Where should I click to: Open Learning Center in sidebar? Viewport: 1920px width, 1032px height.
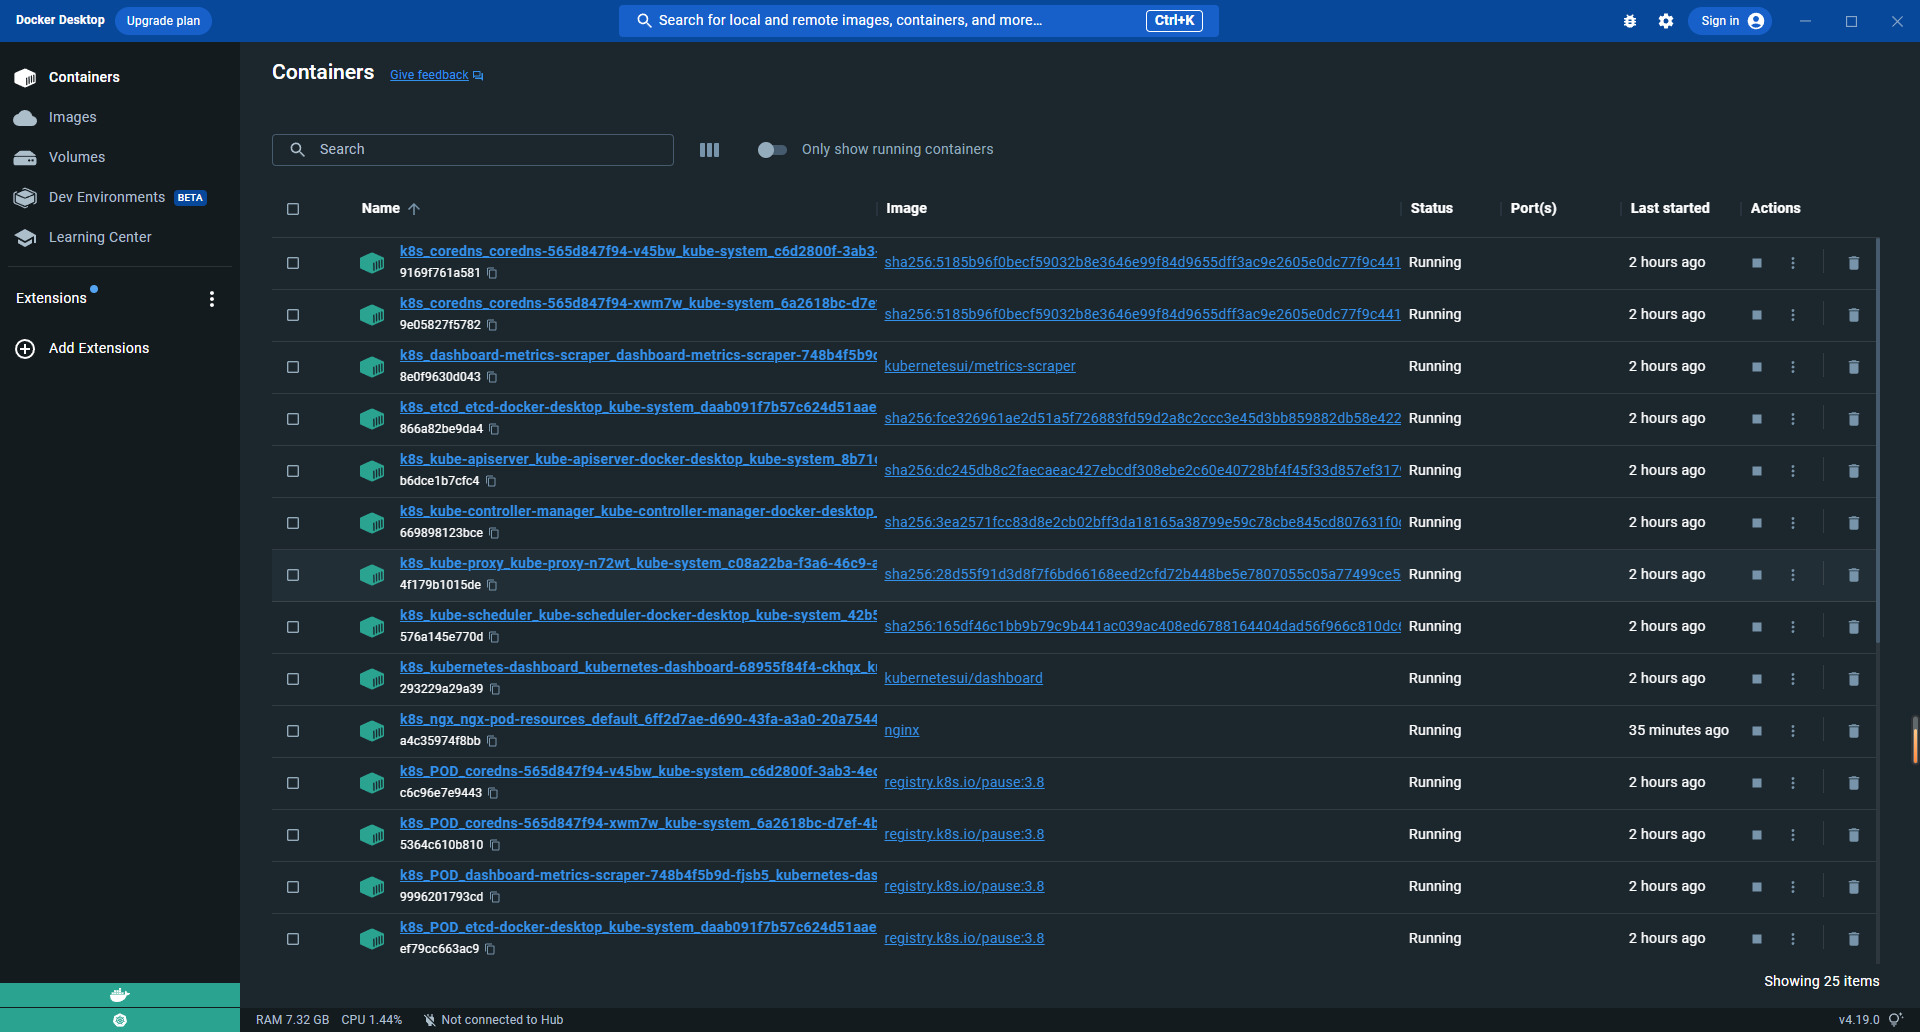(x=120, y=238)
